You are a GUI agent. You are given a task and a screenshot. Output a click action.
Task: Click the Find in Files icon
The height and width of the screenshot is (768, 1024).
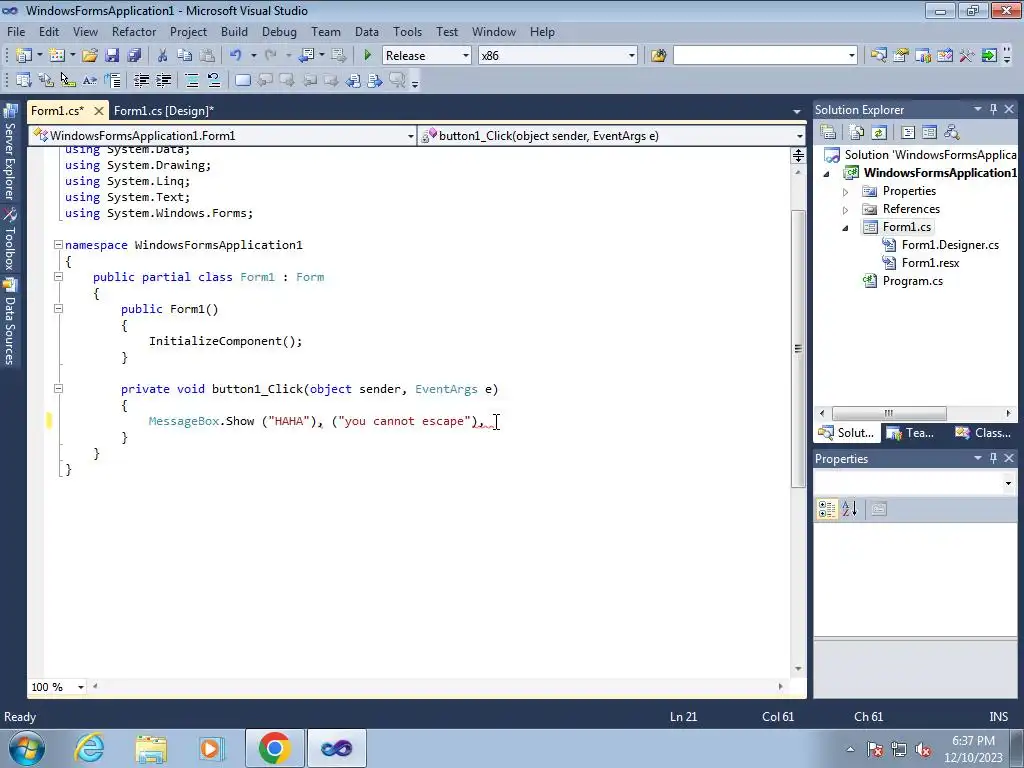(x=658, y=56)
